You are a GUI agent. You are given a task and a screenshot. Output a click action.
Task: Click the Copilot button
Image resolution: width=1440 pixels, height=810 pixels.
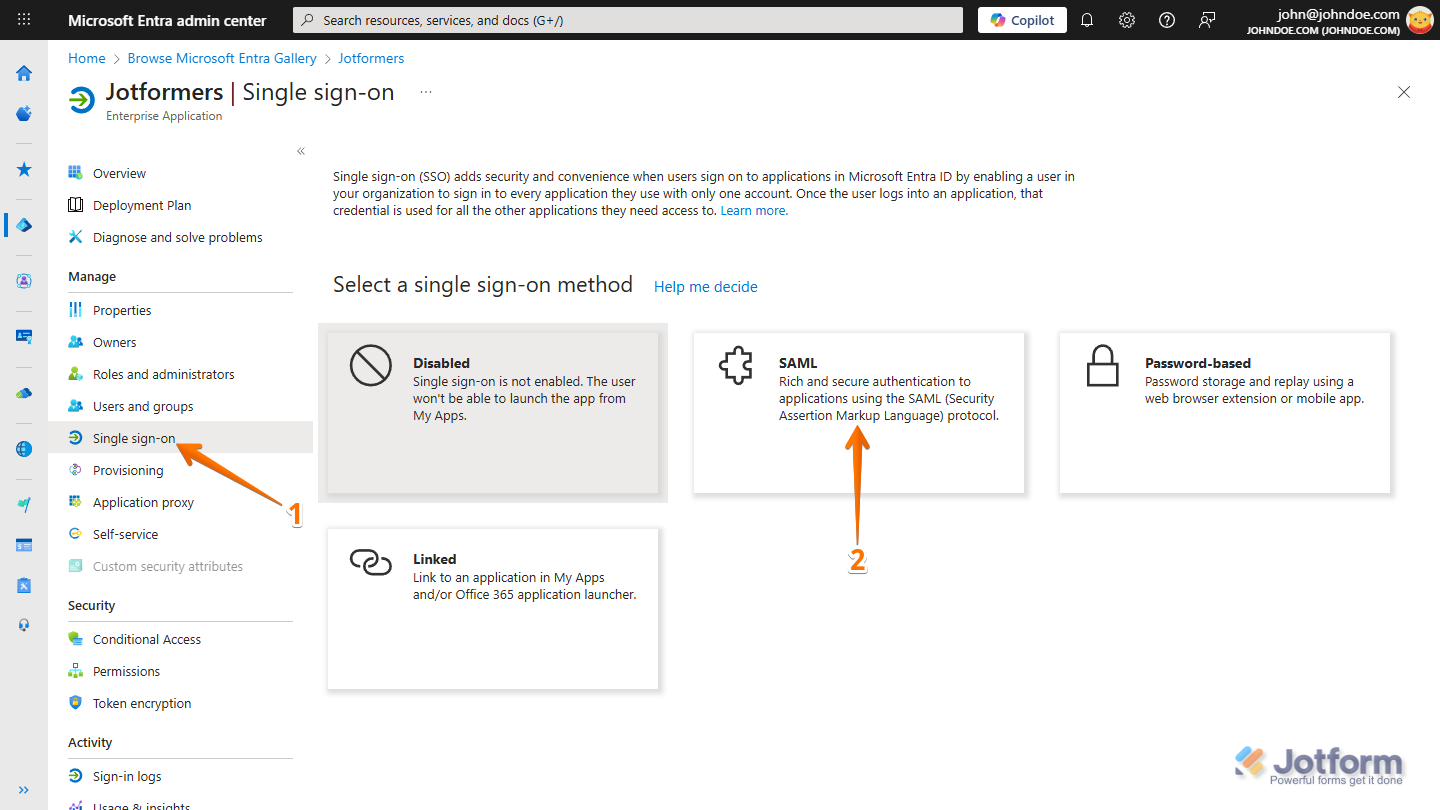click(x=1022, y=20)
